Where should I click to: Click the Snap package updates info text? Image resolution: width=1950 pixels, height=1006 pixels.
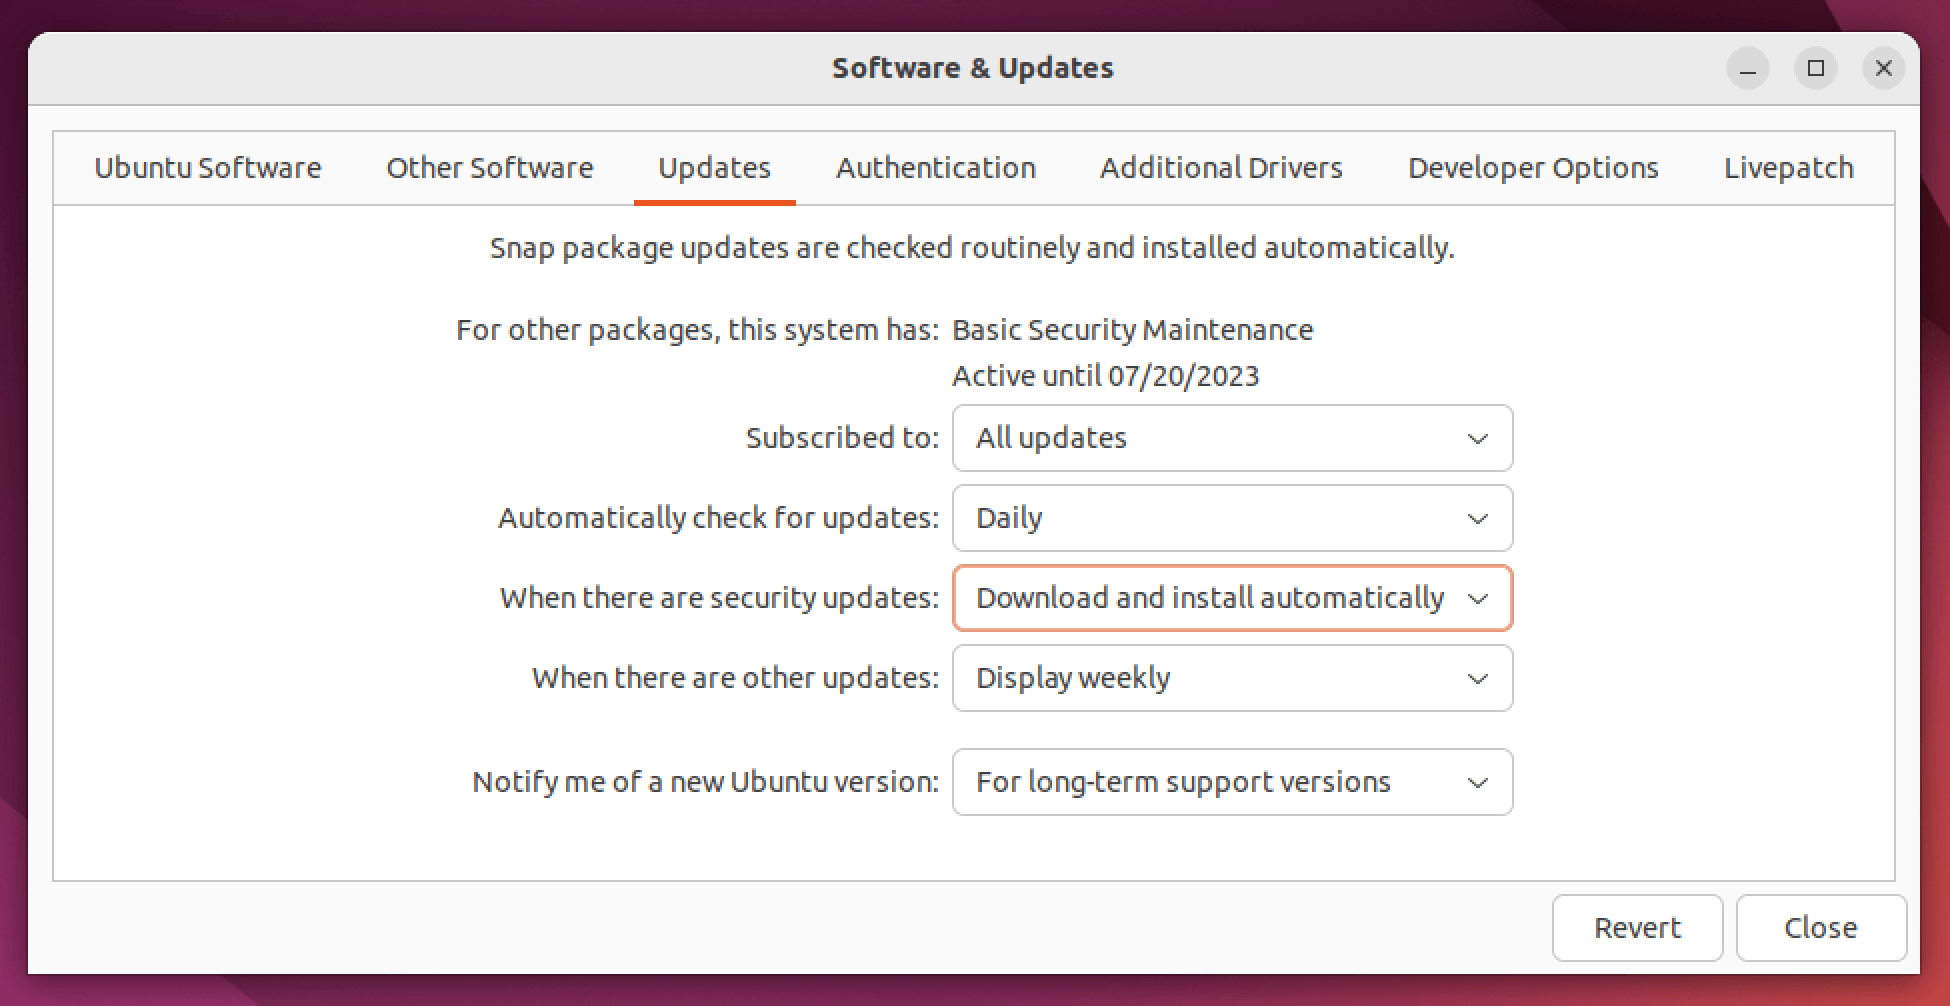(x=972, y=248)
